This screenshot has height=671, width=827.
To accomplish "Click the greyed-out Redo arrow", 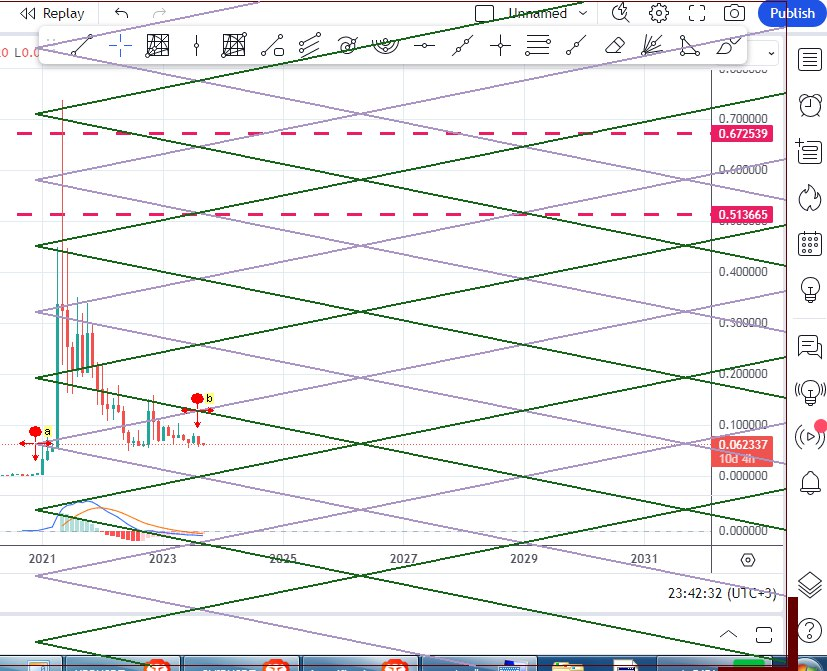I will click(x=159, y=13).
